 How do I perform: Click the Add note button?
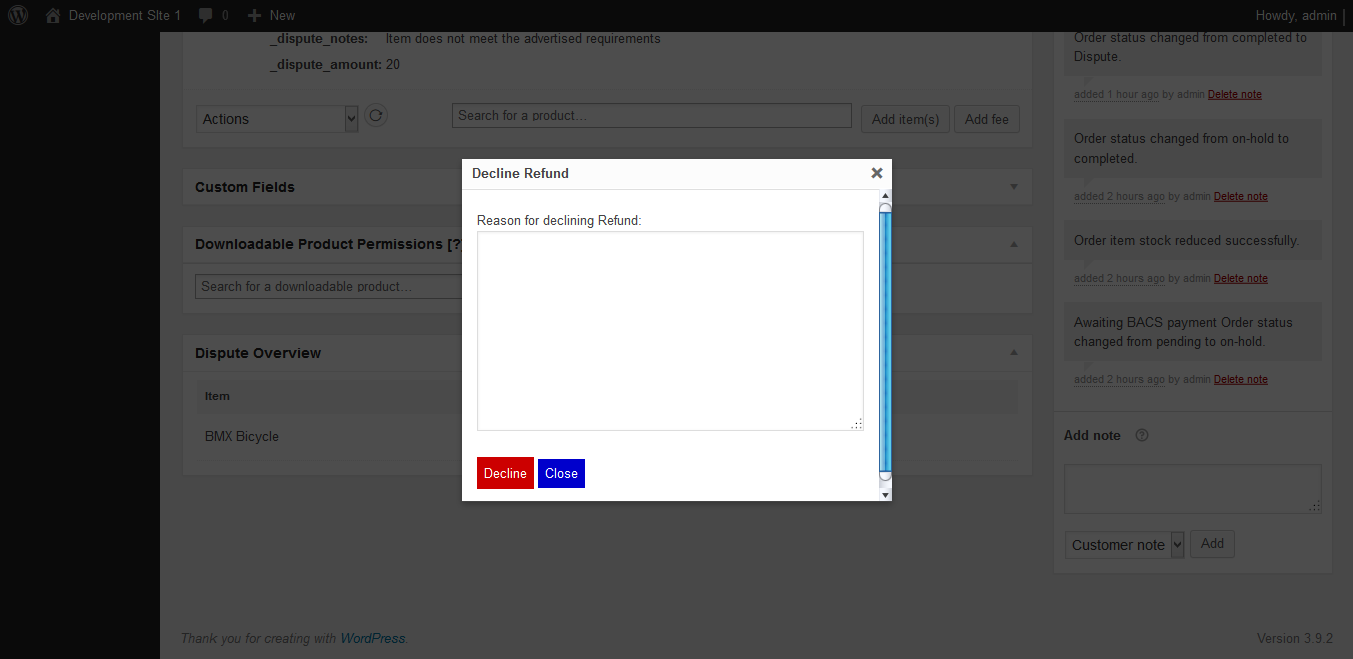(x=1212, y=544)
